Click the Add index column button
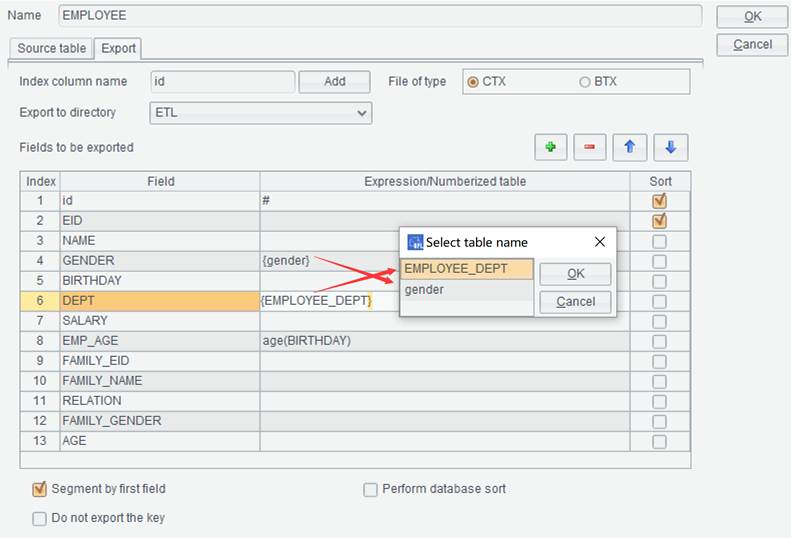This screenshot has width=791, height=538. point(334,82)
